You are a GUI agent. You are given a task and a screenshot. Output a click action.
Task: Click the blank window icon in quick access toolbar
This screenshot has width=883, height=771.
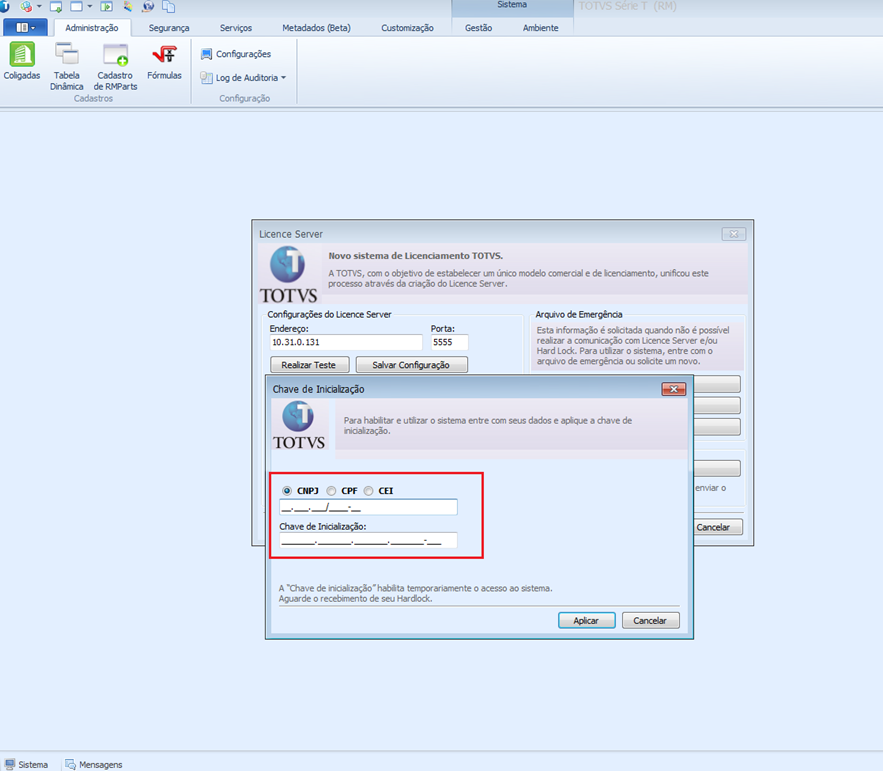coord(77,7)
